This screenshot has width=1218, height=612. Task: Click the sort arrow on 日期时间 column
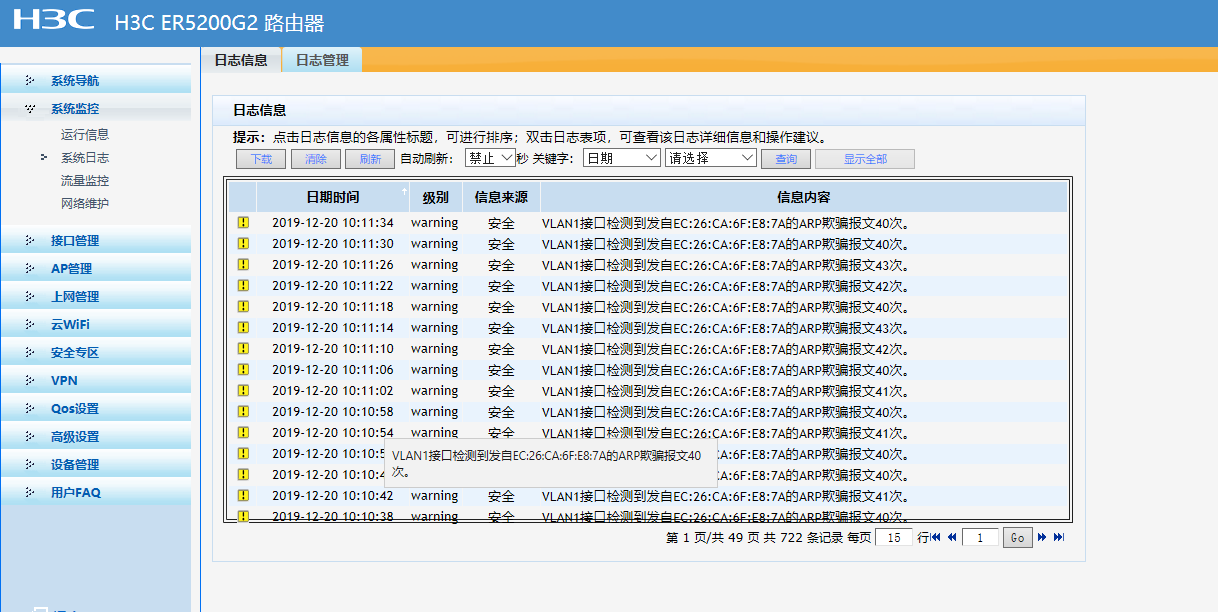(x=404, y=191)
